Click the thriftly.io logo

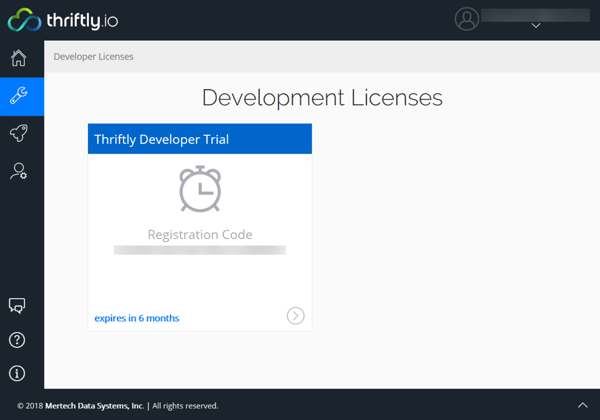(x=63, y=20)
